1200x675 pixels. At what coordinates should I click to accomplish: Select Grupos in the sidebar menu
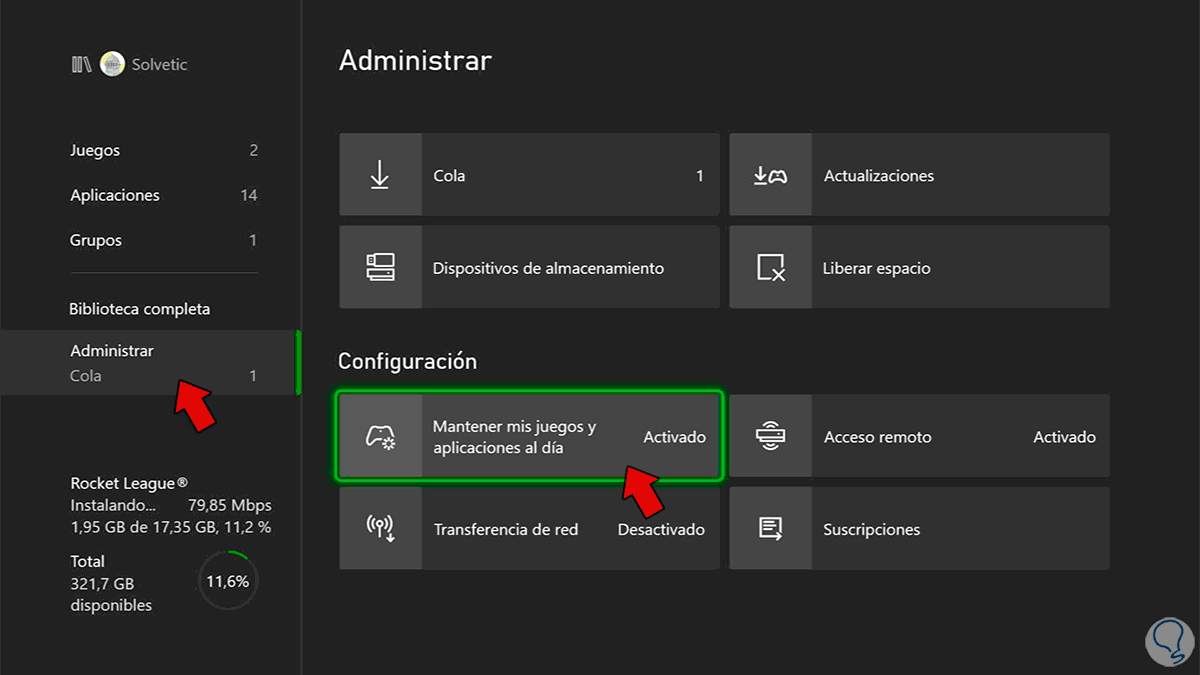(x=96, y=241)
